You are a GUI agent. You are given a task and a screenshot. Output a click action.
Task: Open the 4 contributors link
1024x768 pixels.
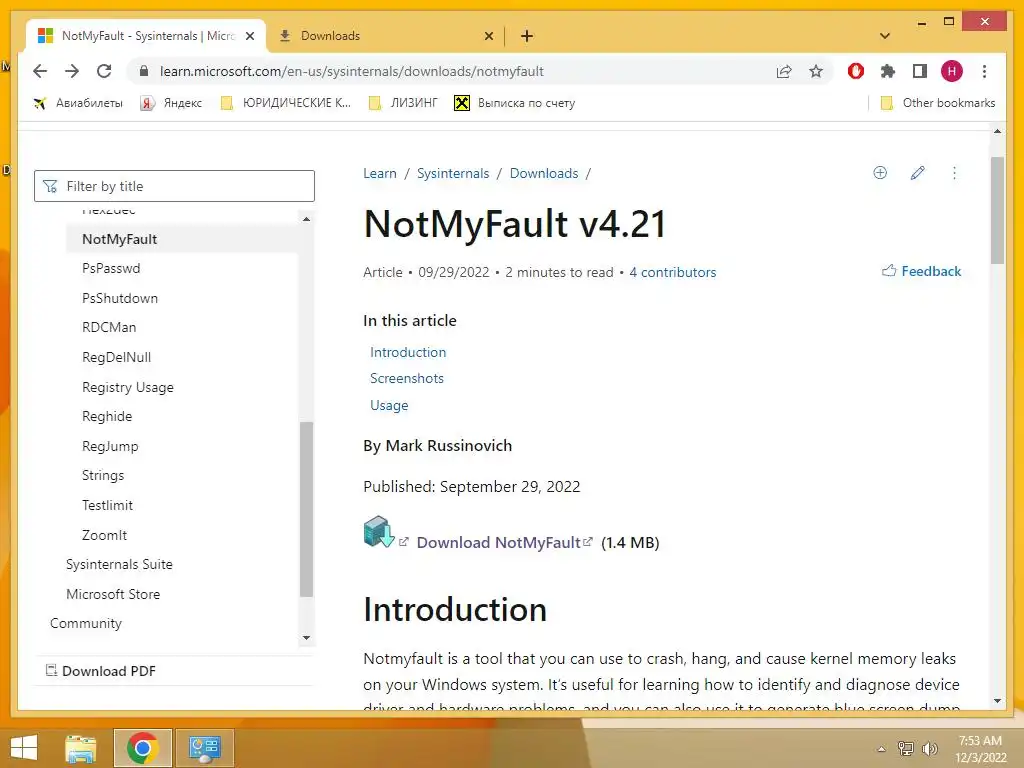tap(673, 272)
